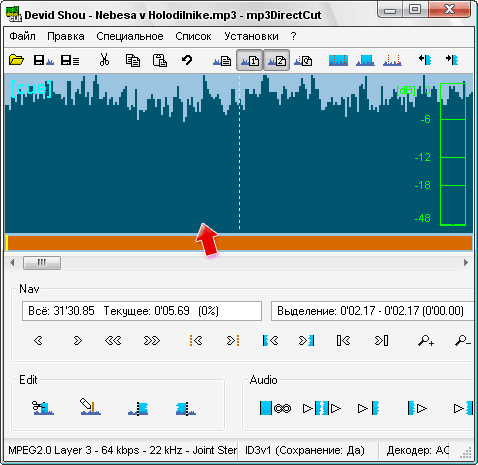Click the save all floppy icon with lines

point(70,60)
